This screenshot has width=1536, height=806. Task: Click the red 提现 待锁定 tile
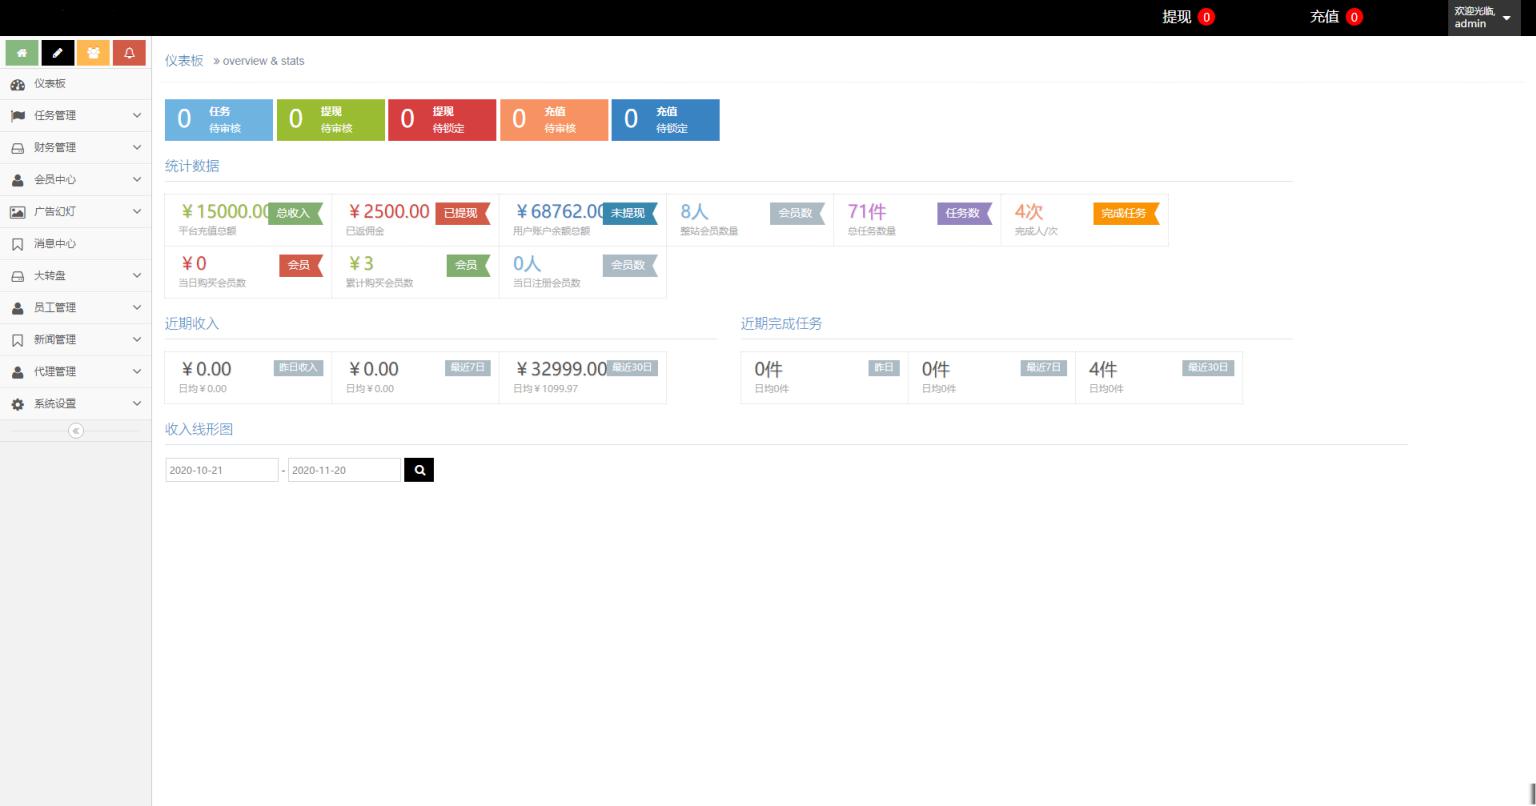click(x=442, y=120)
